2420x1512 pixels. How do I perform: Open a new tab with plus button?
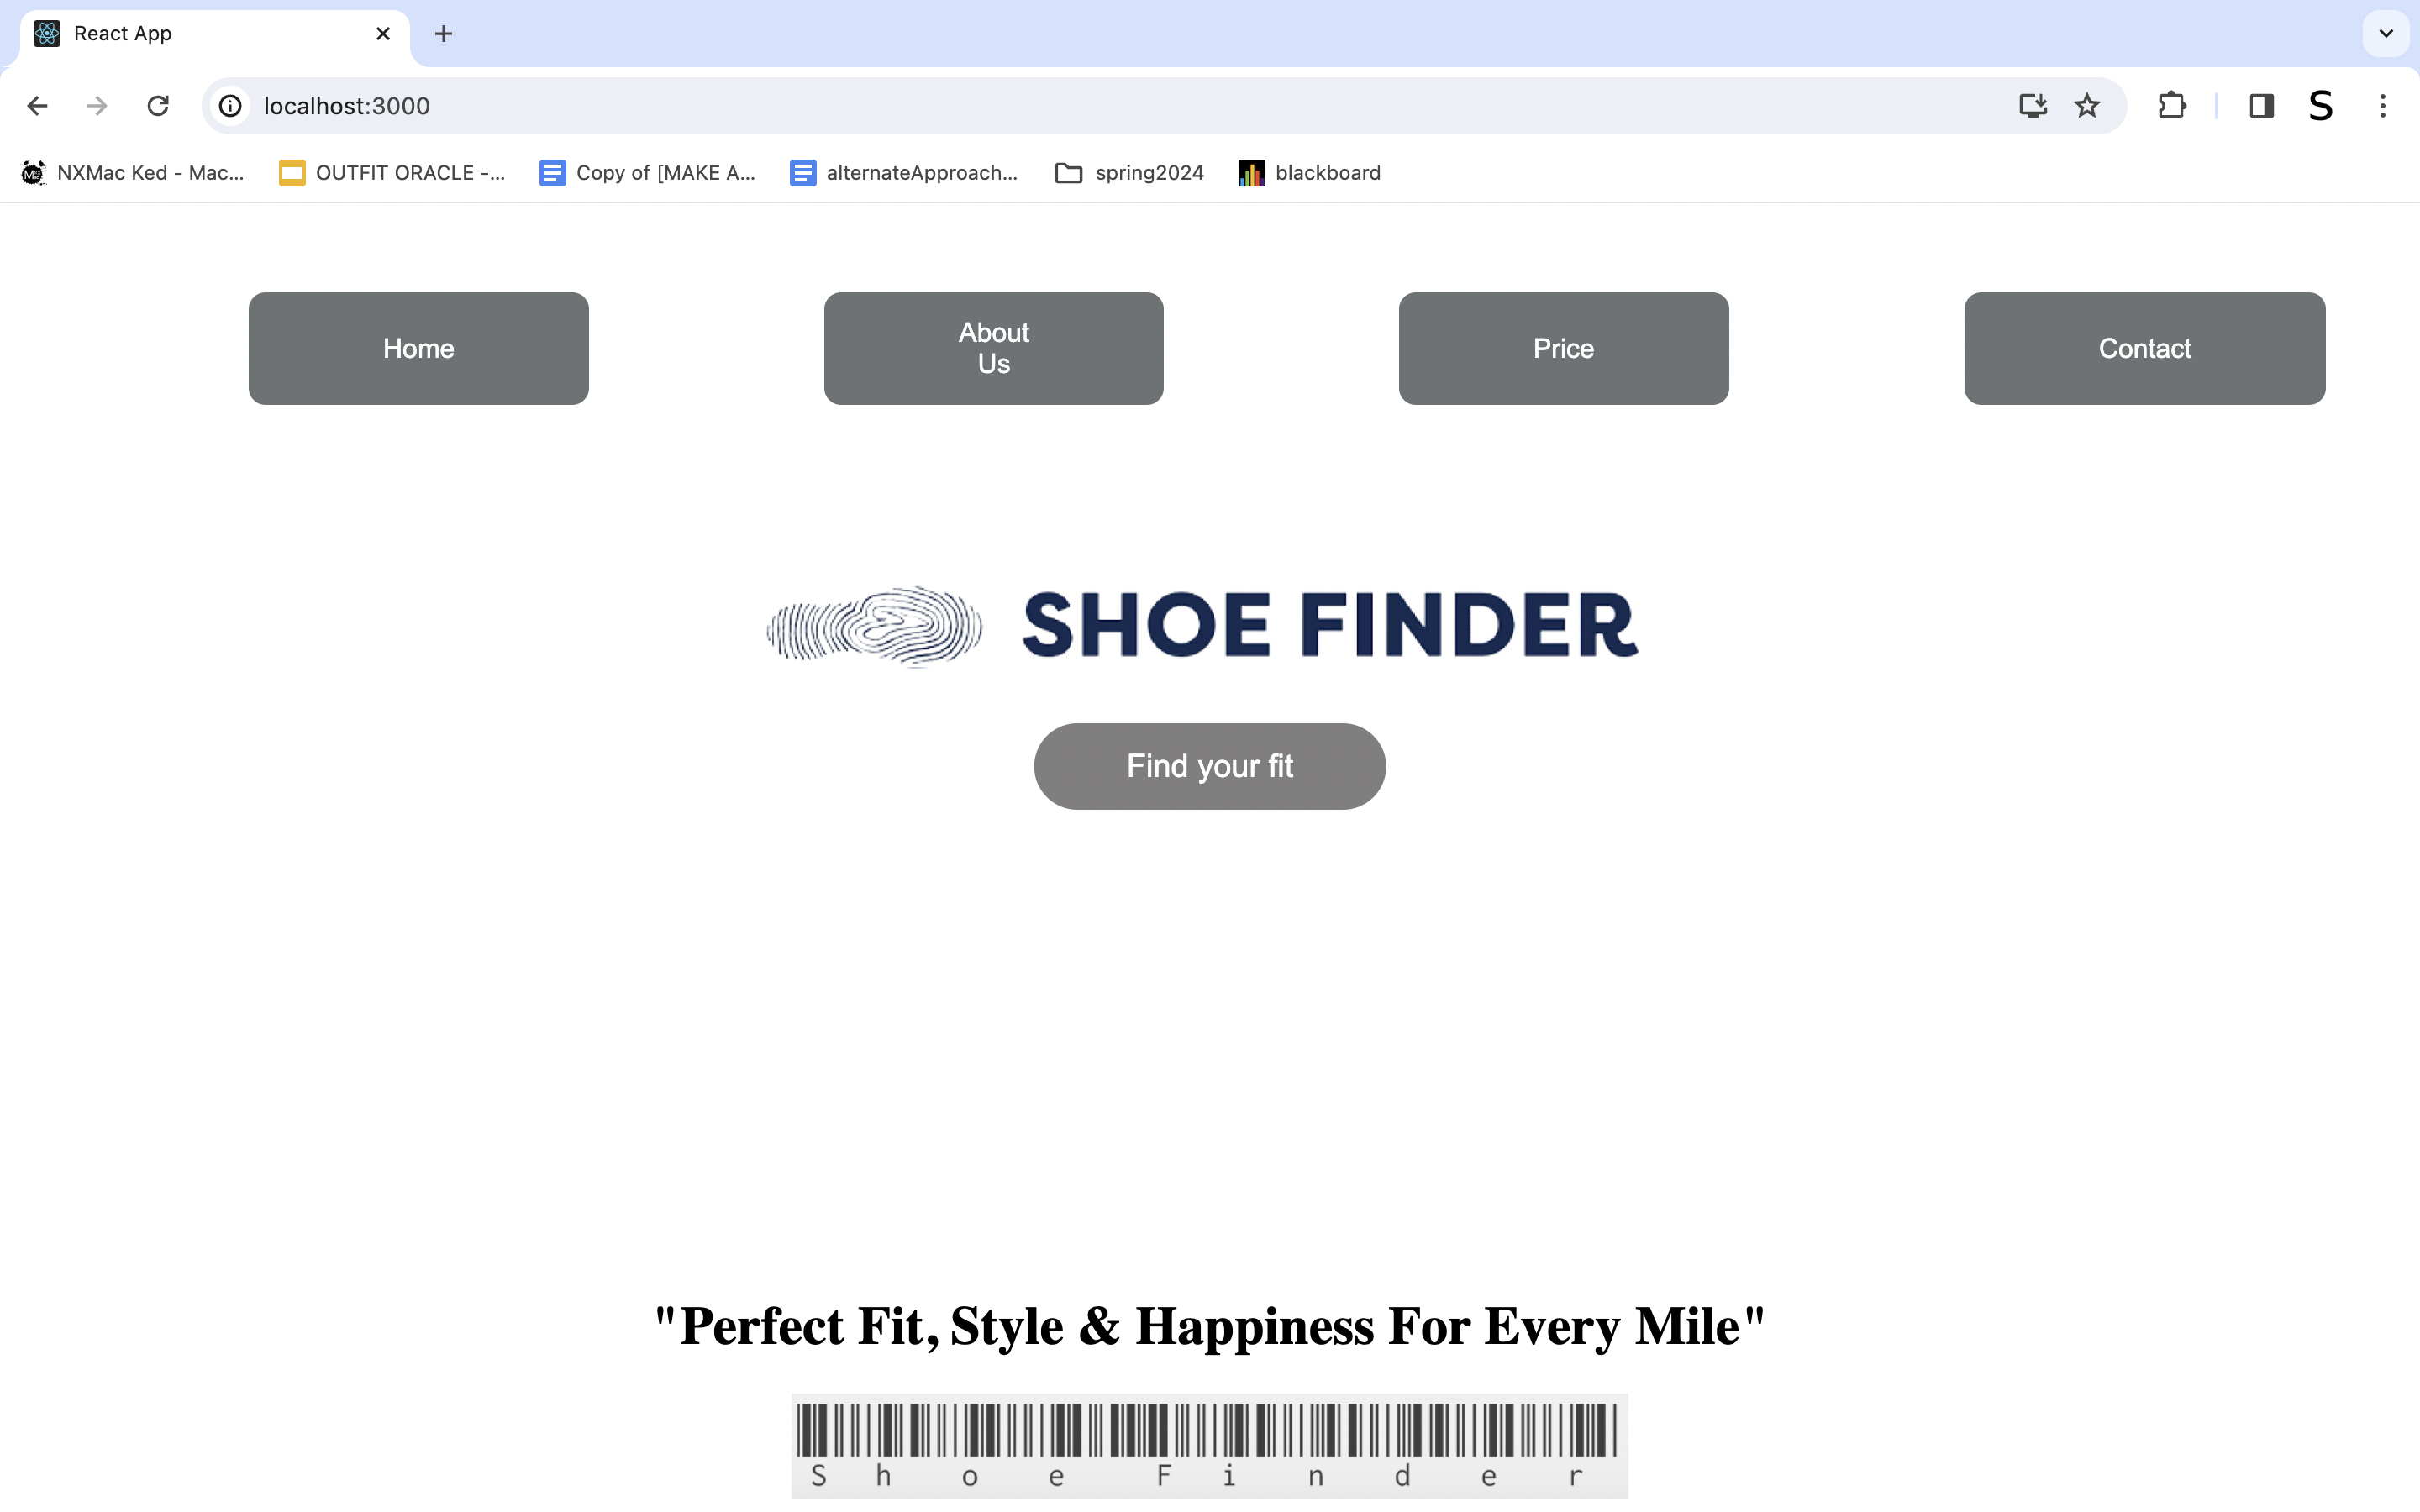point(444,34)
